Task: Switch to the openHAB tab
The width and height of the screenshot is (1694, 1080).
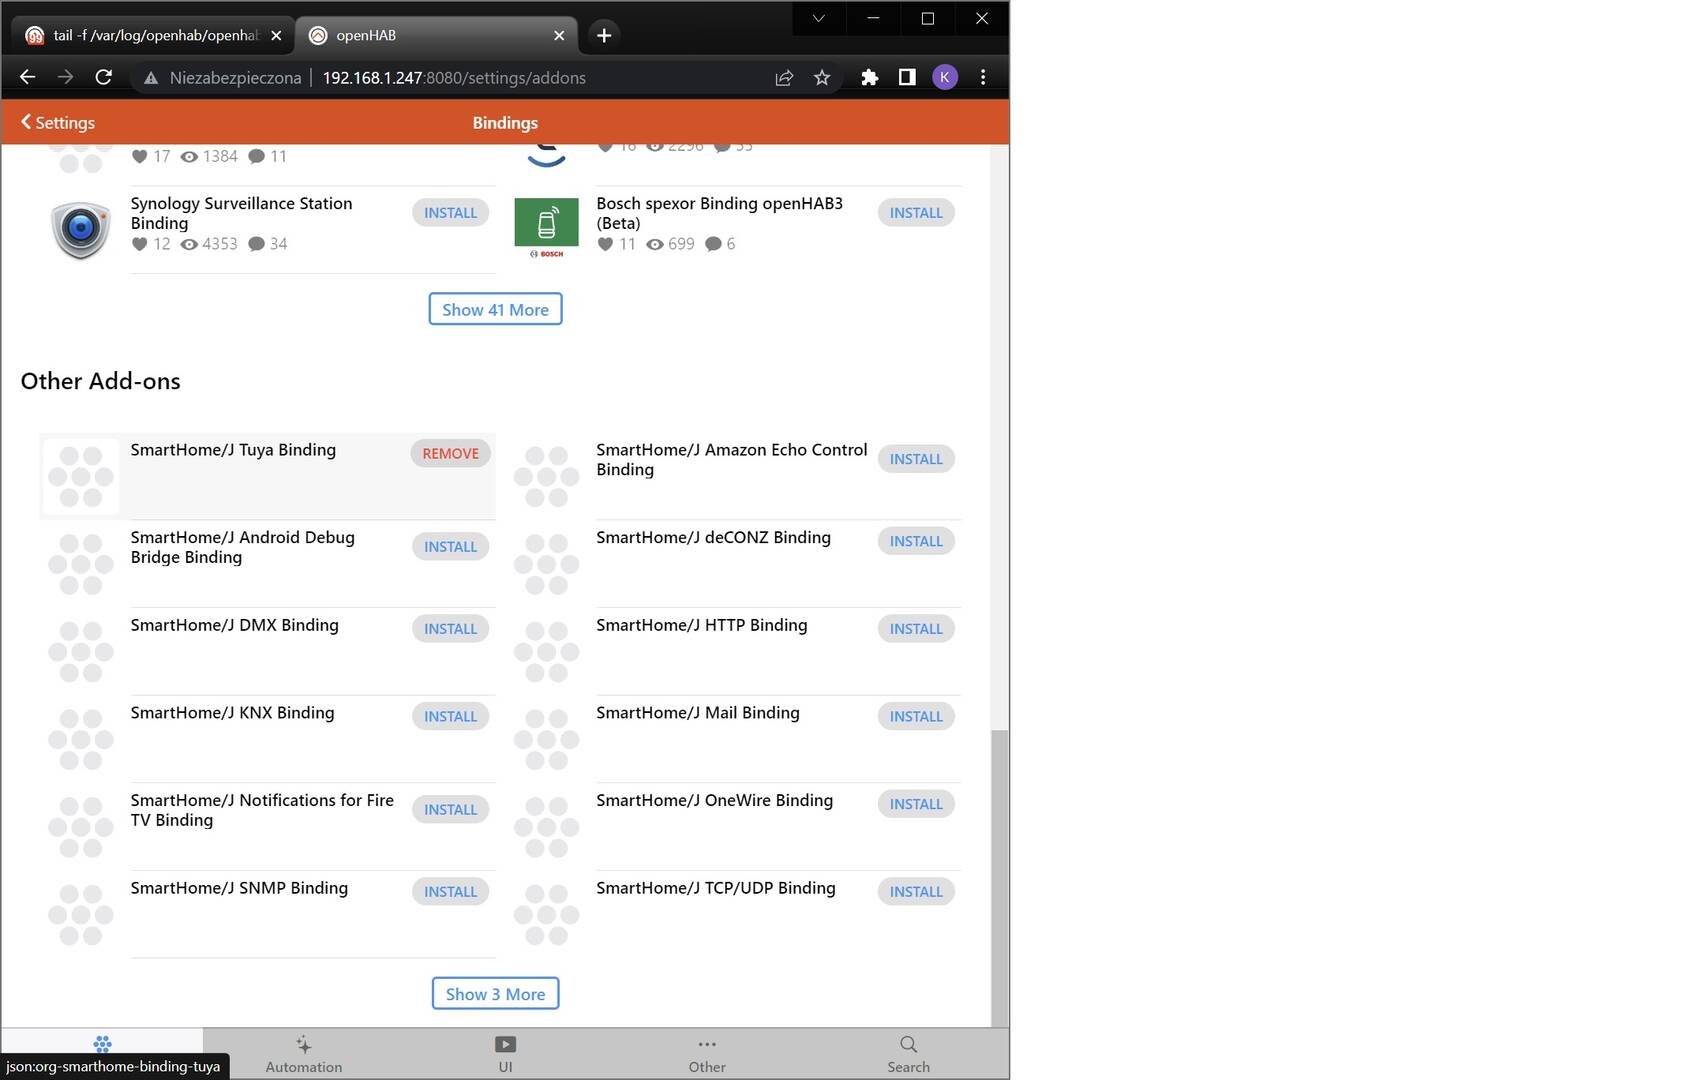Action: point(437,35)
